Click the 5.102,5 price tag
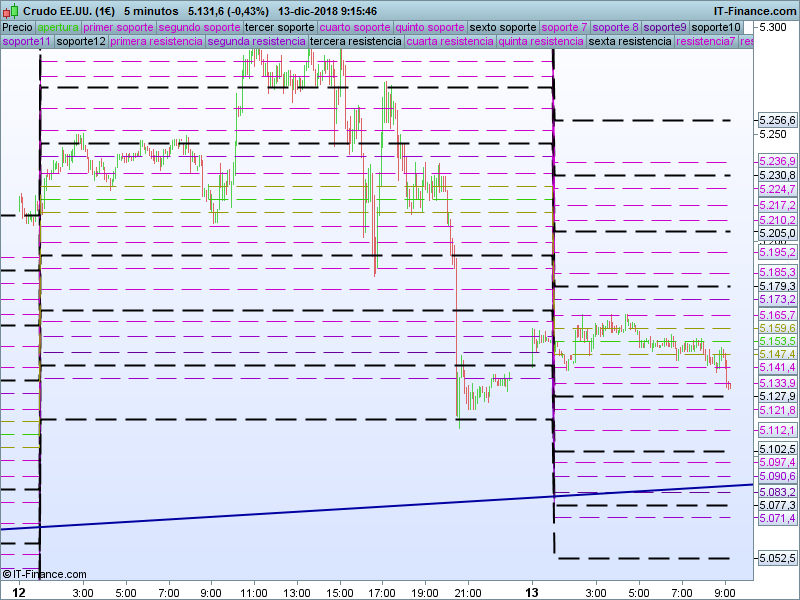The image size is (800, 600). [x=777, y=449]
